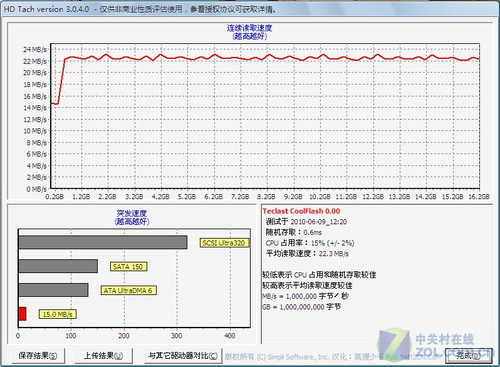Click the 连续读取速度 chart title
Image resolution: width=500 pixels, height=367 pixels.
[x=250, y=28]
